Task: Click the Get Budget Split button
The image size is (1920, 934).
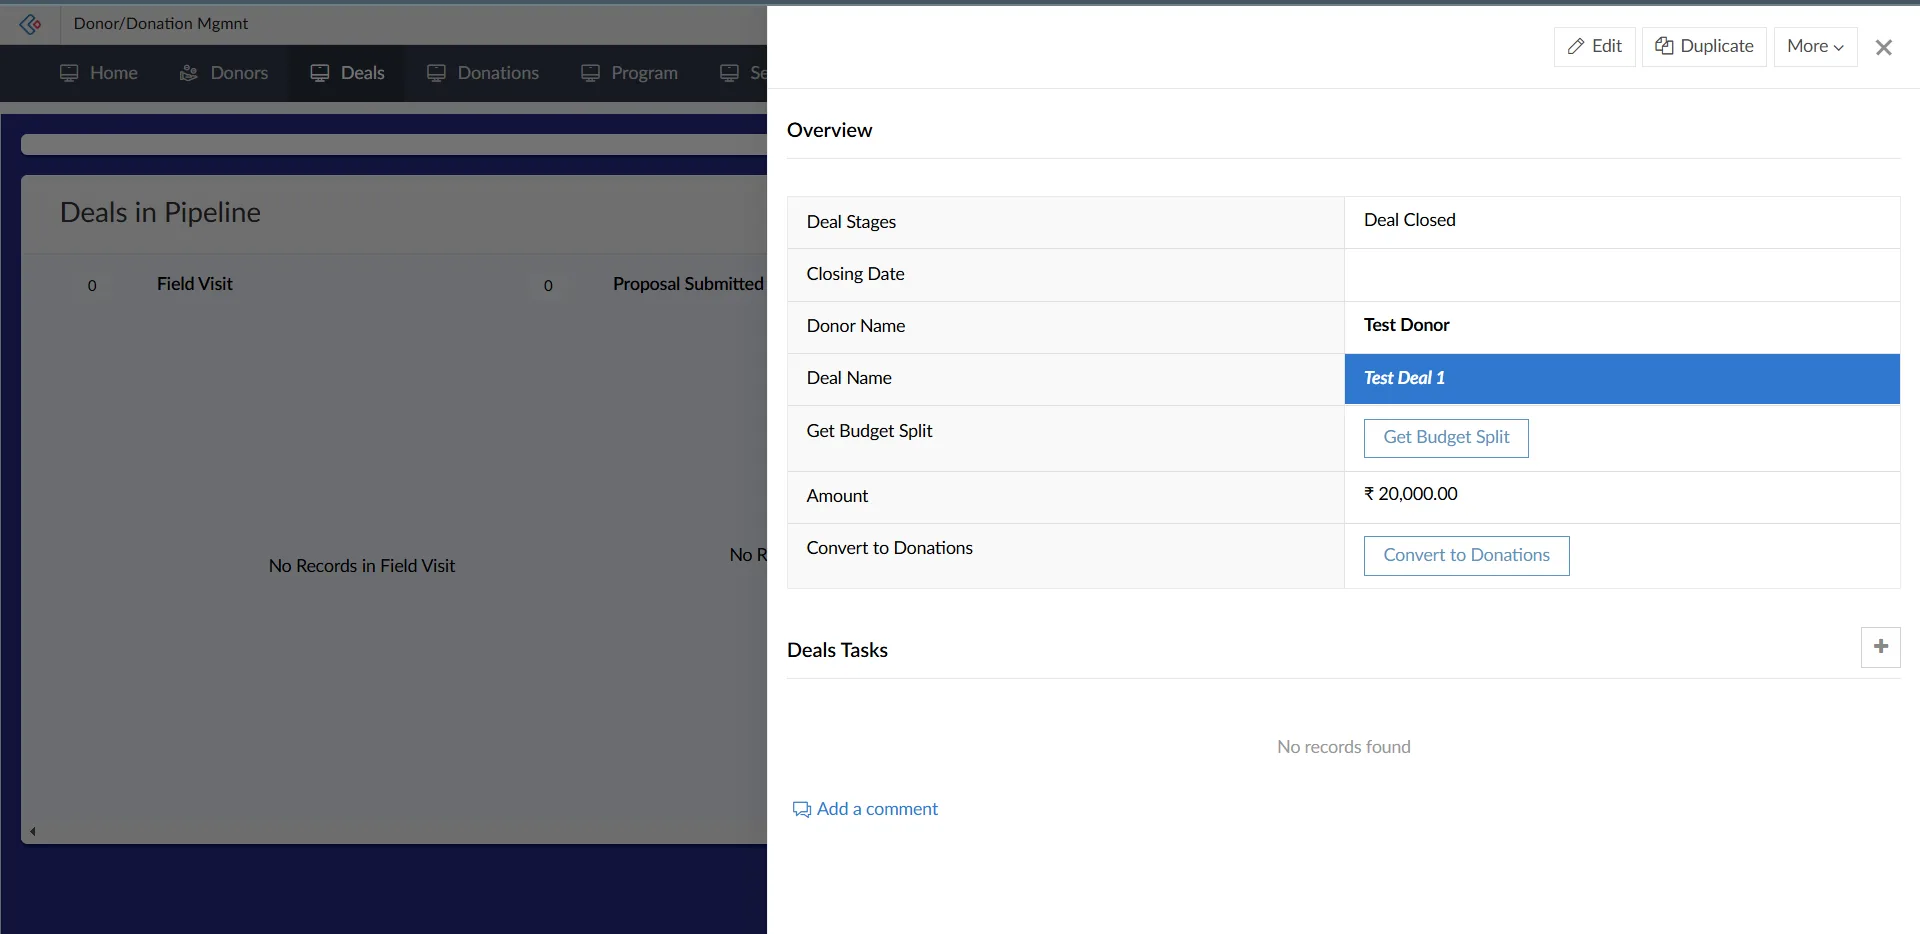Action: click(1446, 438)
